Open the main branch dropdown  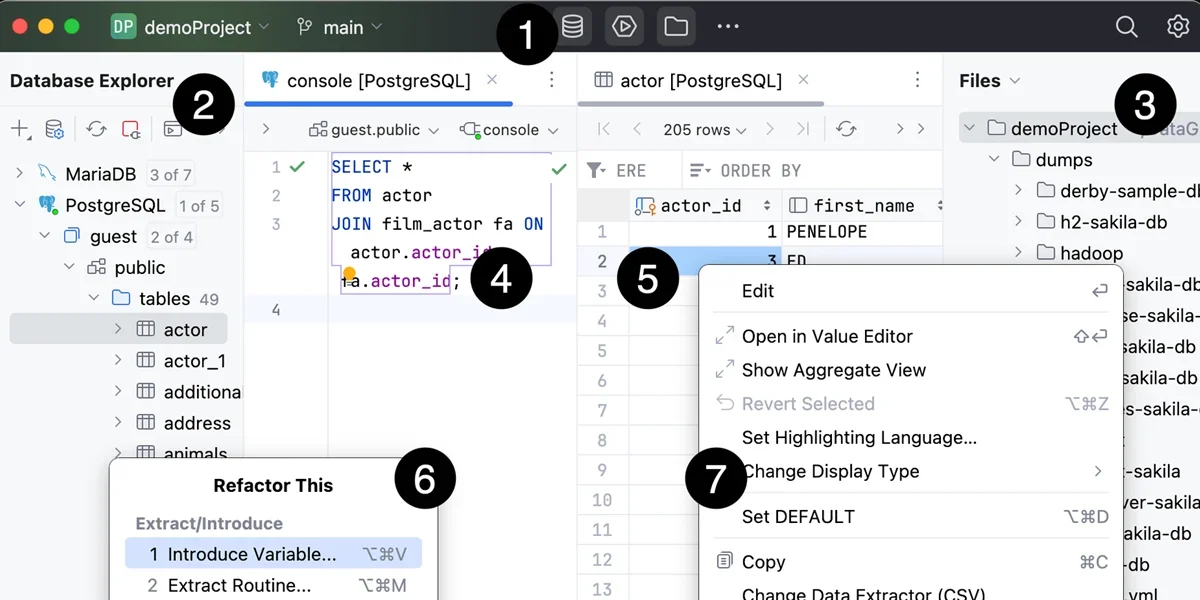coord(340,27)
